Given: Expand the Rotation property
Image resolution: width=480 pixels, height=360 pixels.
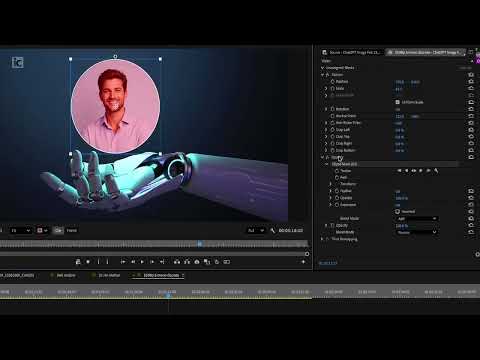Looking at the screenshot, I should (326, 109).
